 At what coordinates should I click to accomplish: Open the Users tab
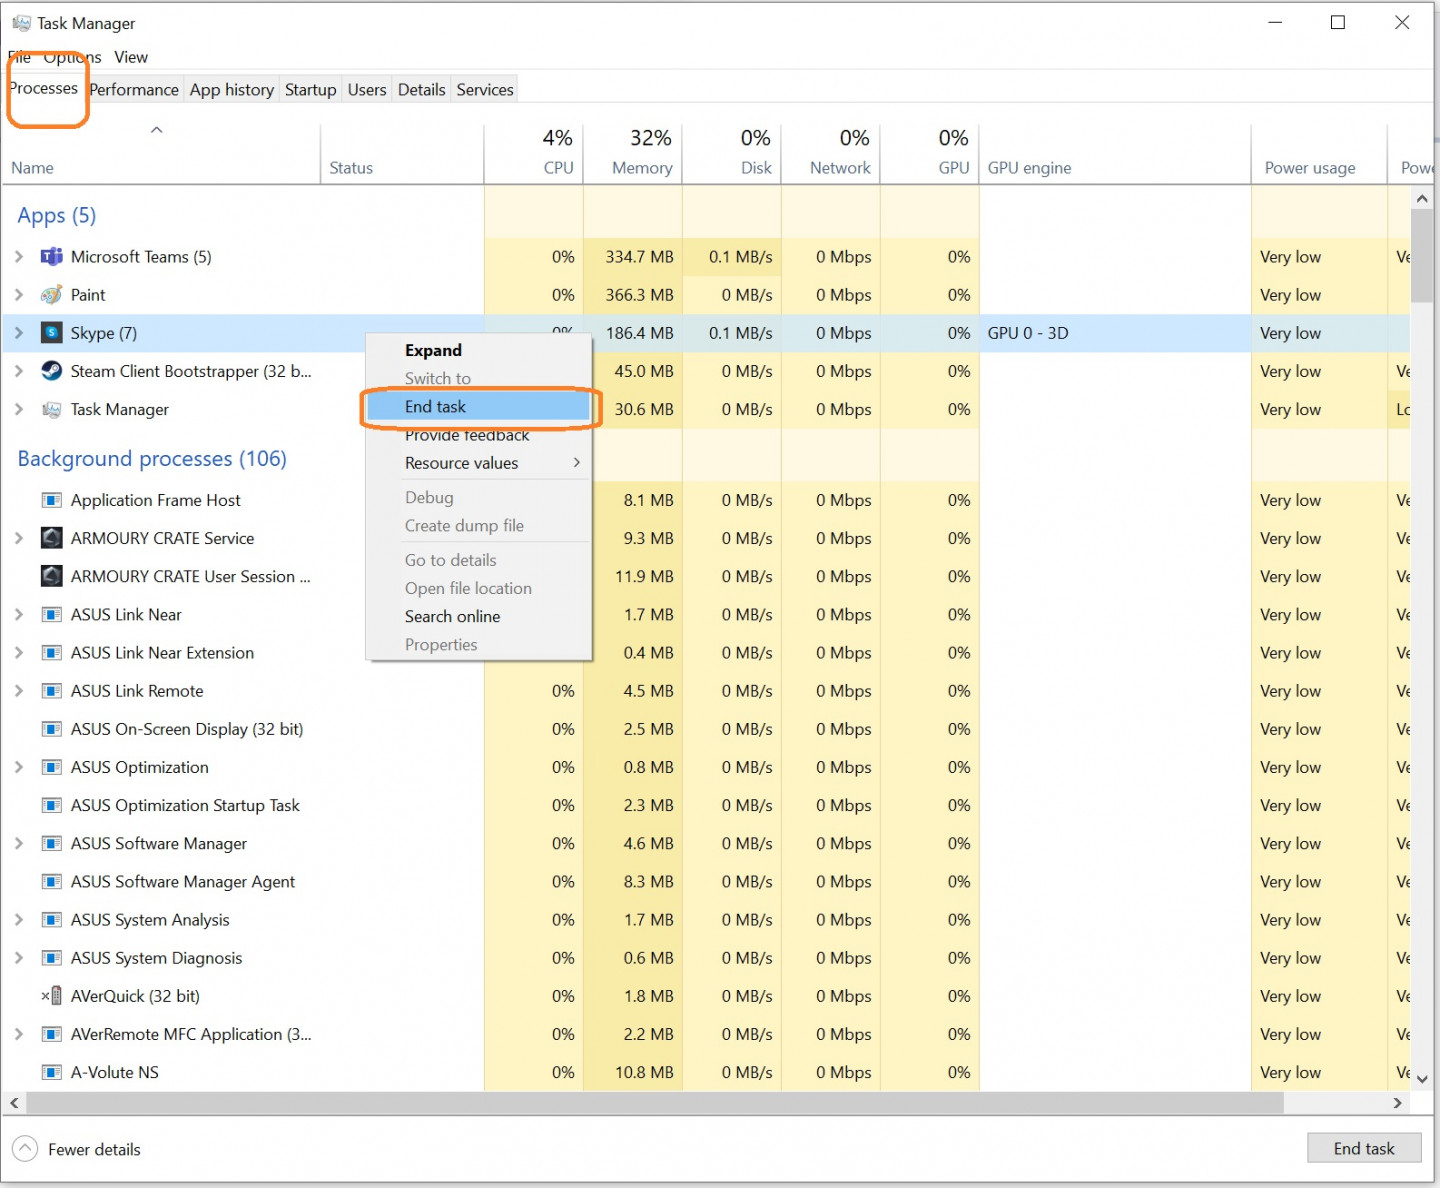[x=367, y=89]
